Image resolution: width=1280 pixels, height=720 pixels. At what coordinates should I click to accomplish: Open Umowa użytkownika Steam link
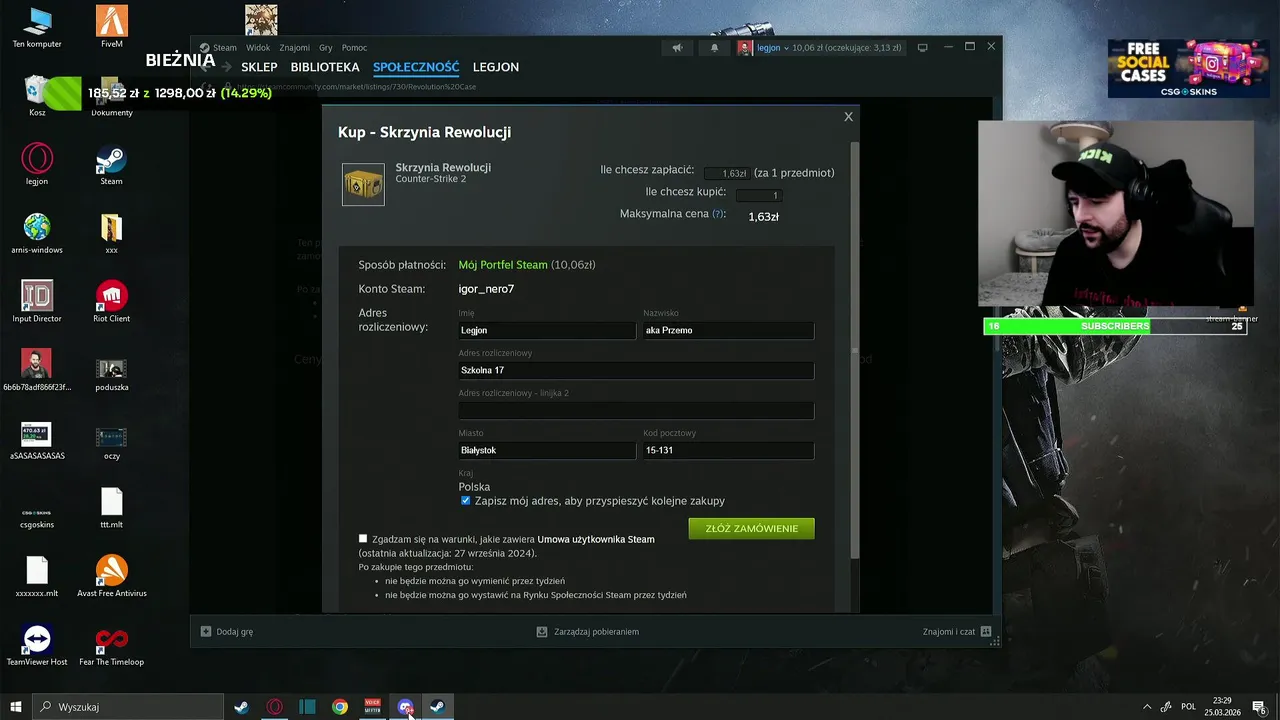coord(596,539)
